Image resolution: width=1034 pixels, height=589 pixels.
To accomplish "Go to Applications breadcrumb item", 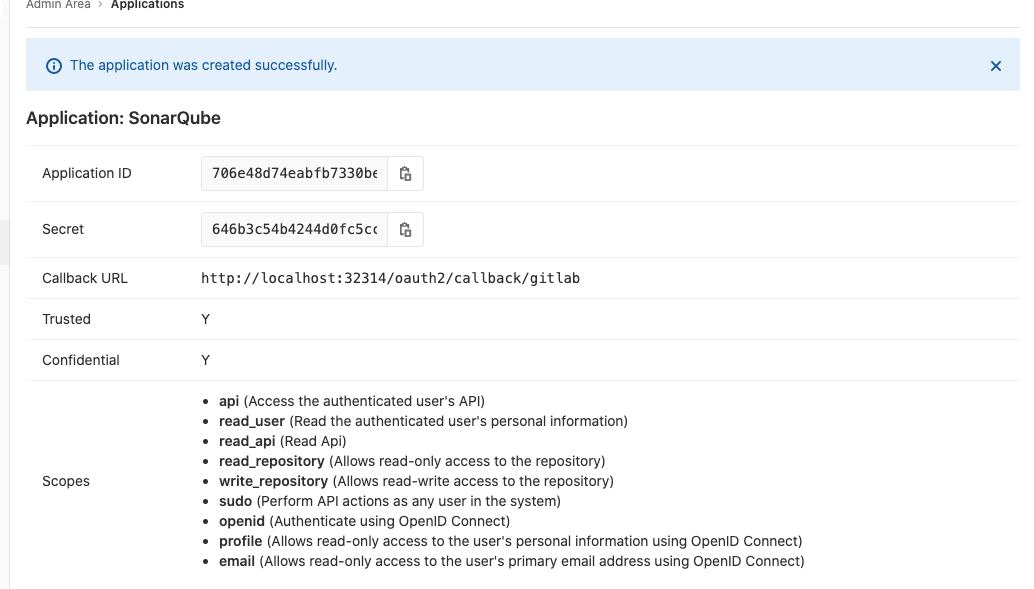I will point(147,5).
